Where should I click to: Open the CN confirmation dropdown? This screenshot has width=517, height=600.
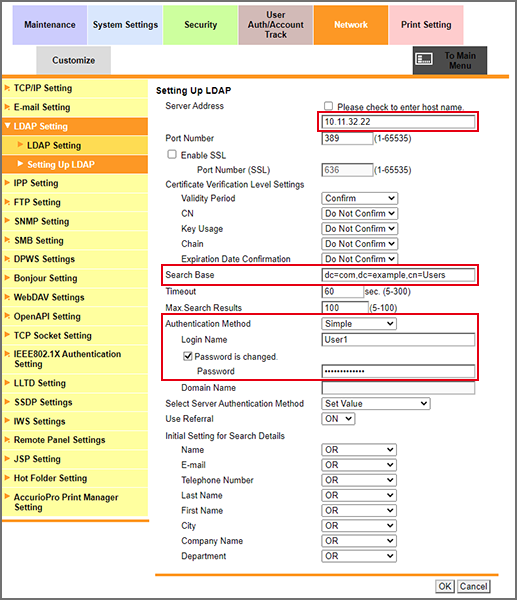tap(360, 214)
